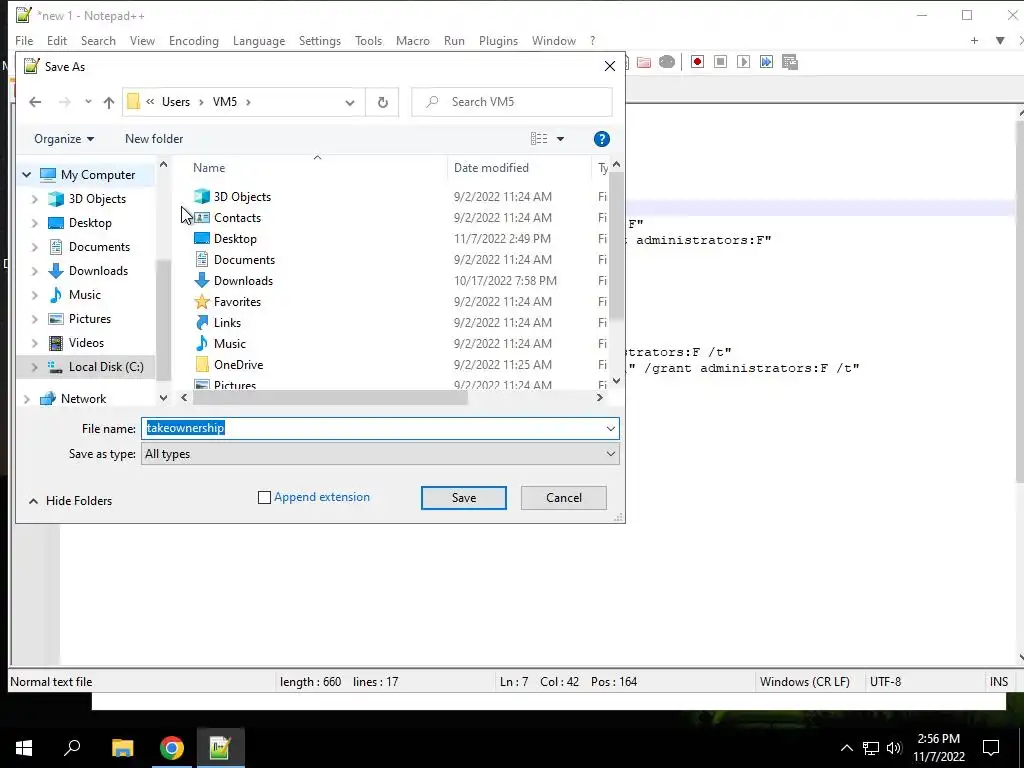This screenshot has width=1024, height=768.
Task: Open the view options dropdown arrow
Action: click(x=560, y=138)
